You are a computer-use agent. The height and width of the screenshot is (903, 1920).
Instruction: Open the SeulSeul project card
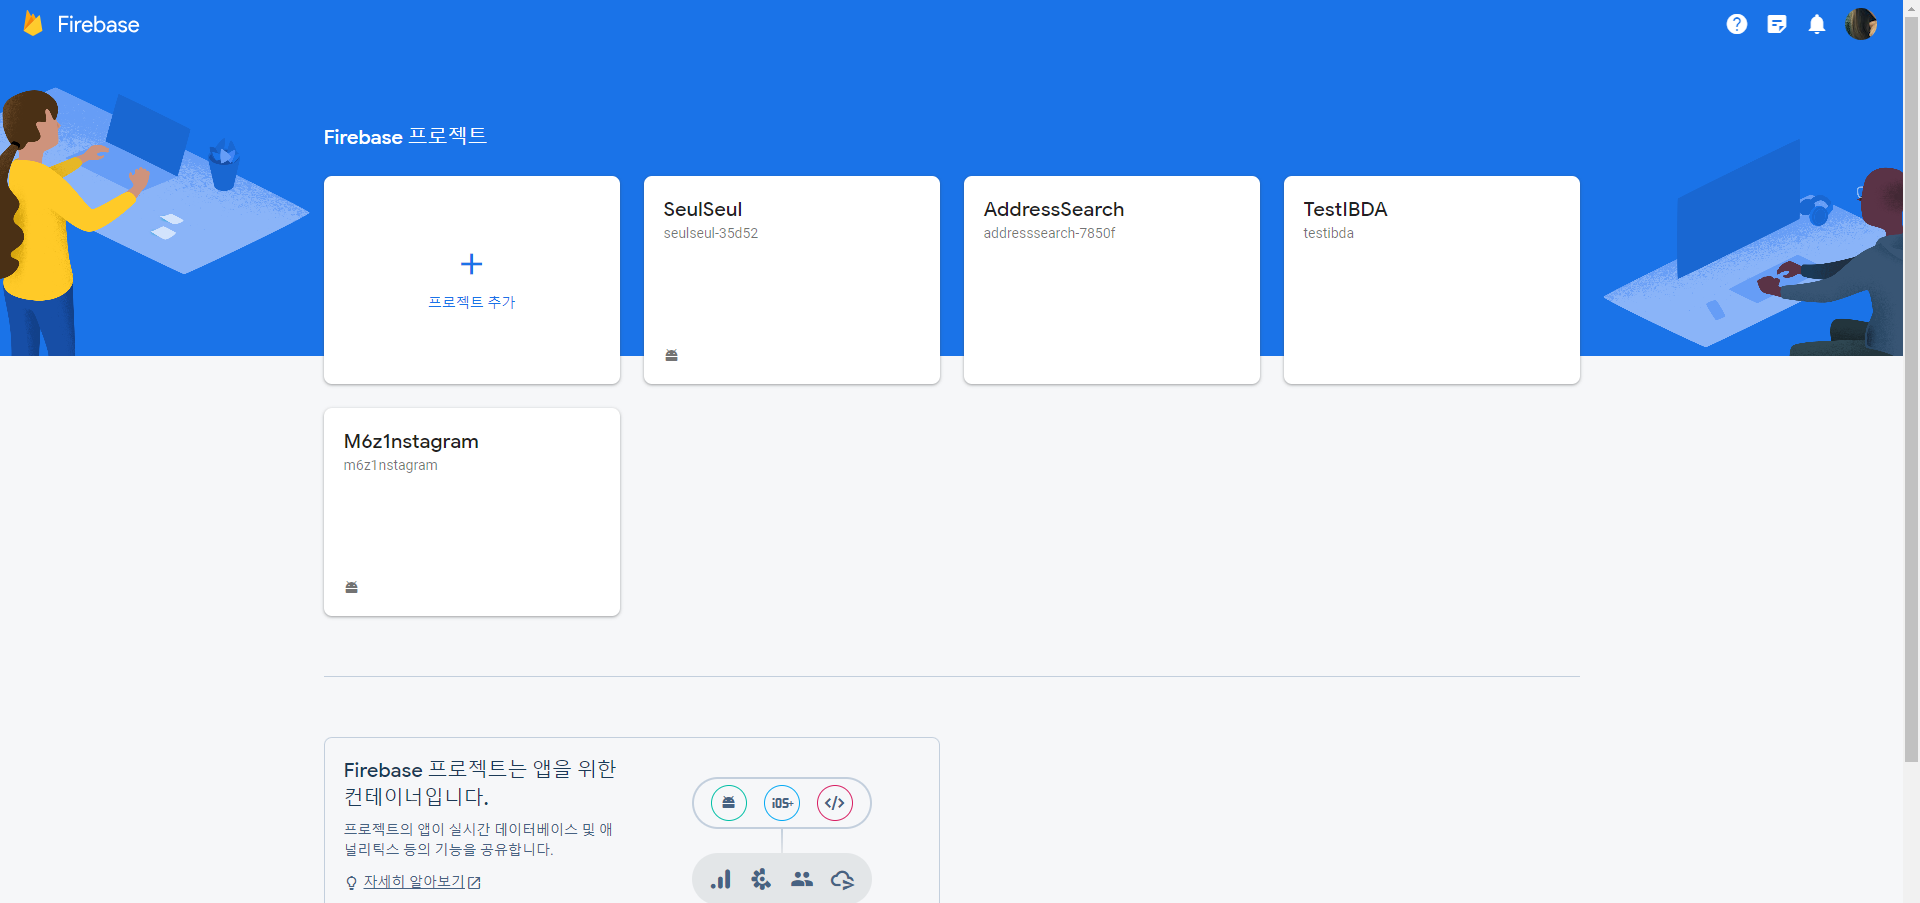(x=791, y=280)
